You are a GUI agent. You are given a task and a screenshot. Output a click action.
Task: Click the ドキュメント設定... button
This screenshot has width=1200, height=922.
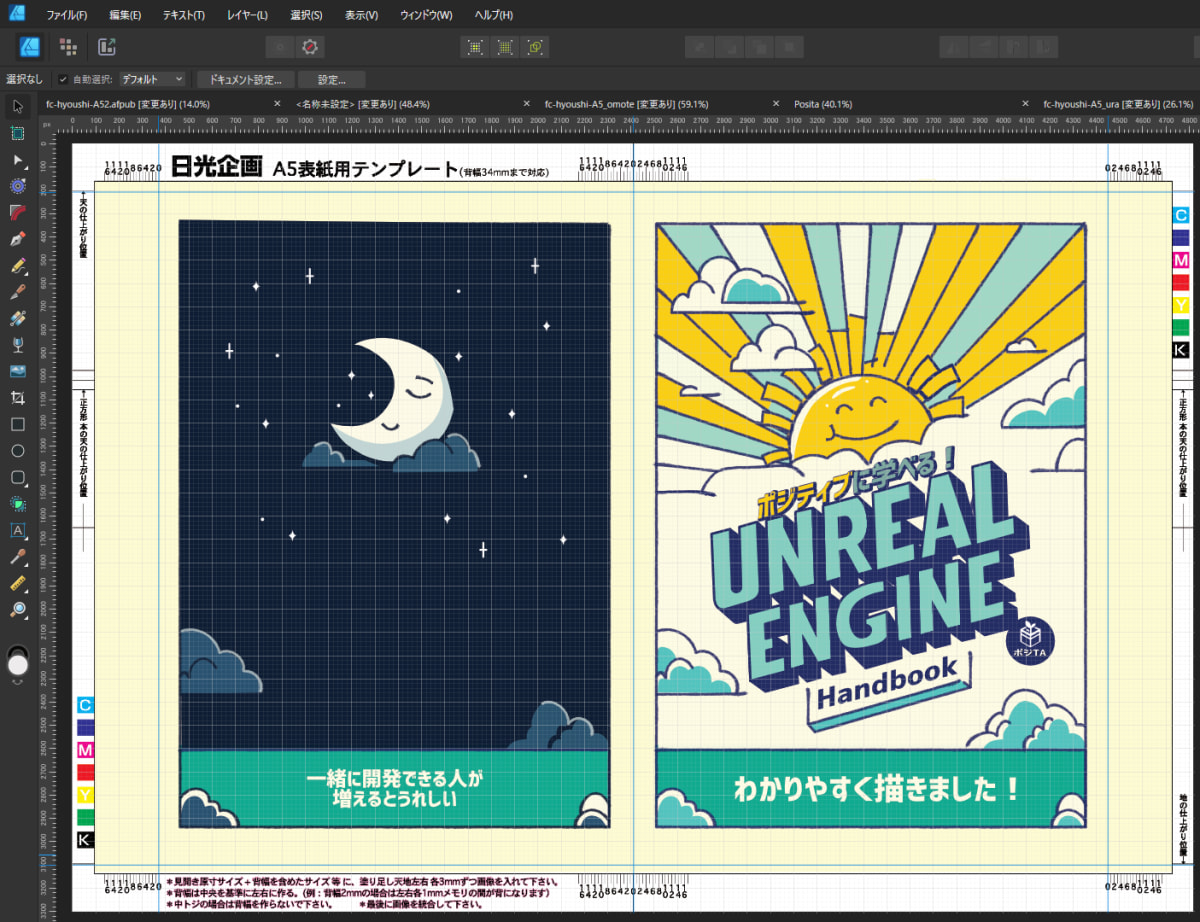[245, 79]
